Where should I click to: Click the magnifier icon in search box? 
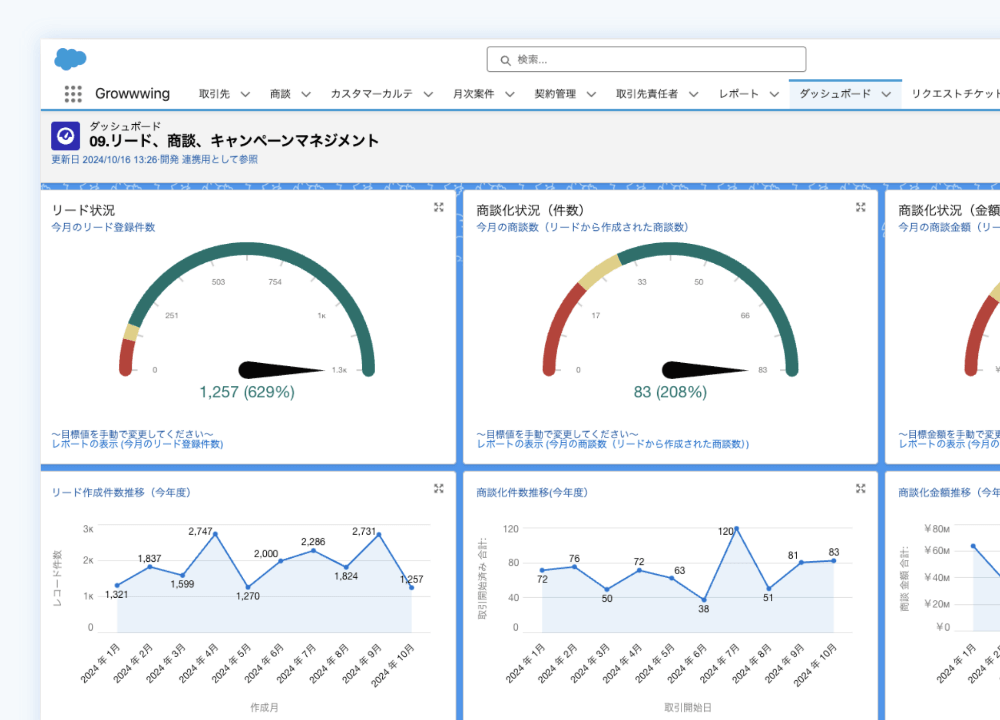point(503,60)
